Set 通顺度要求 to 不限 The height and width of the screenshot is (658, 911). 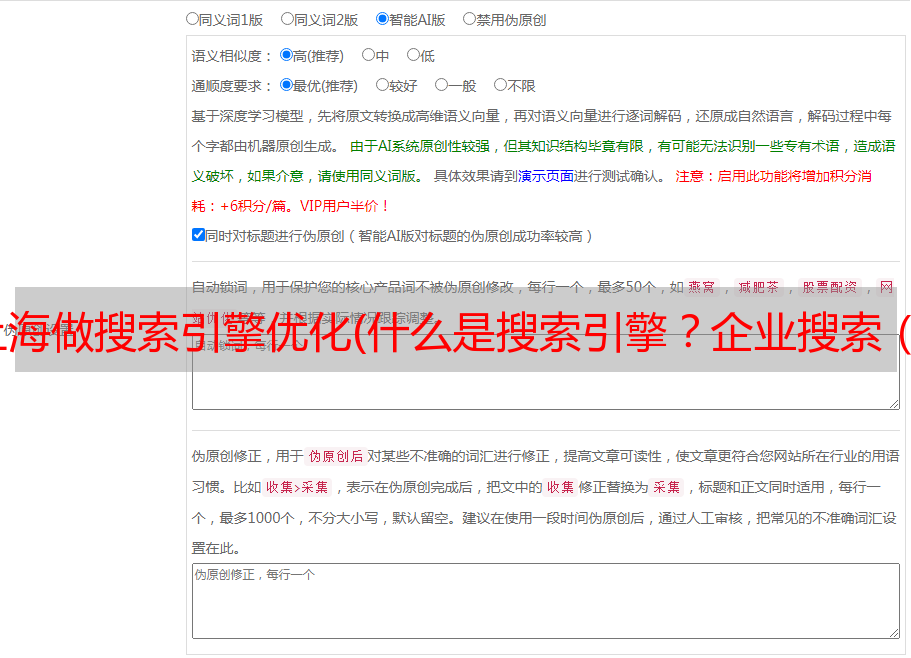coord(500,85)
